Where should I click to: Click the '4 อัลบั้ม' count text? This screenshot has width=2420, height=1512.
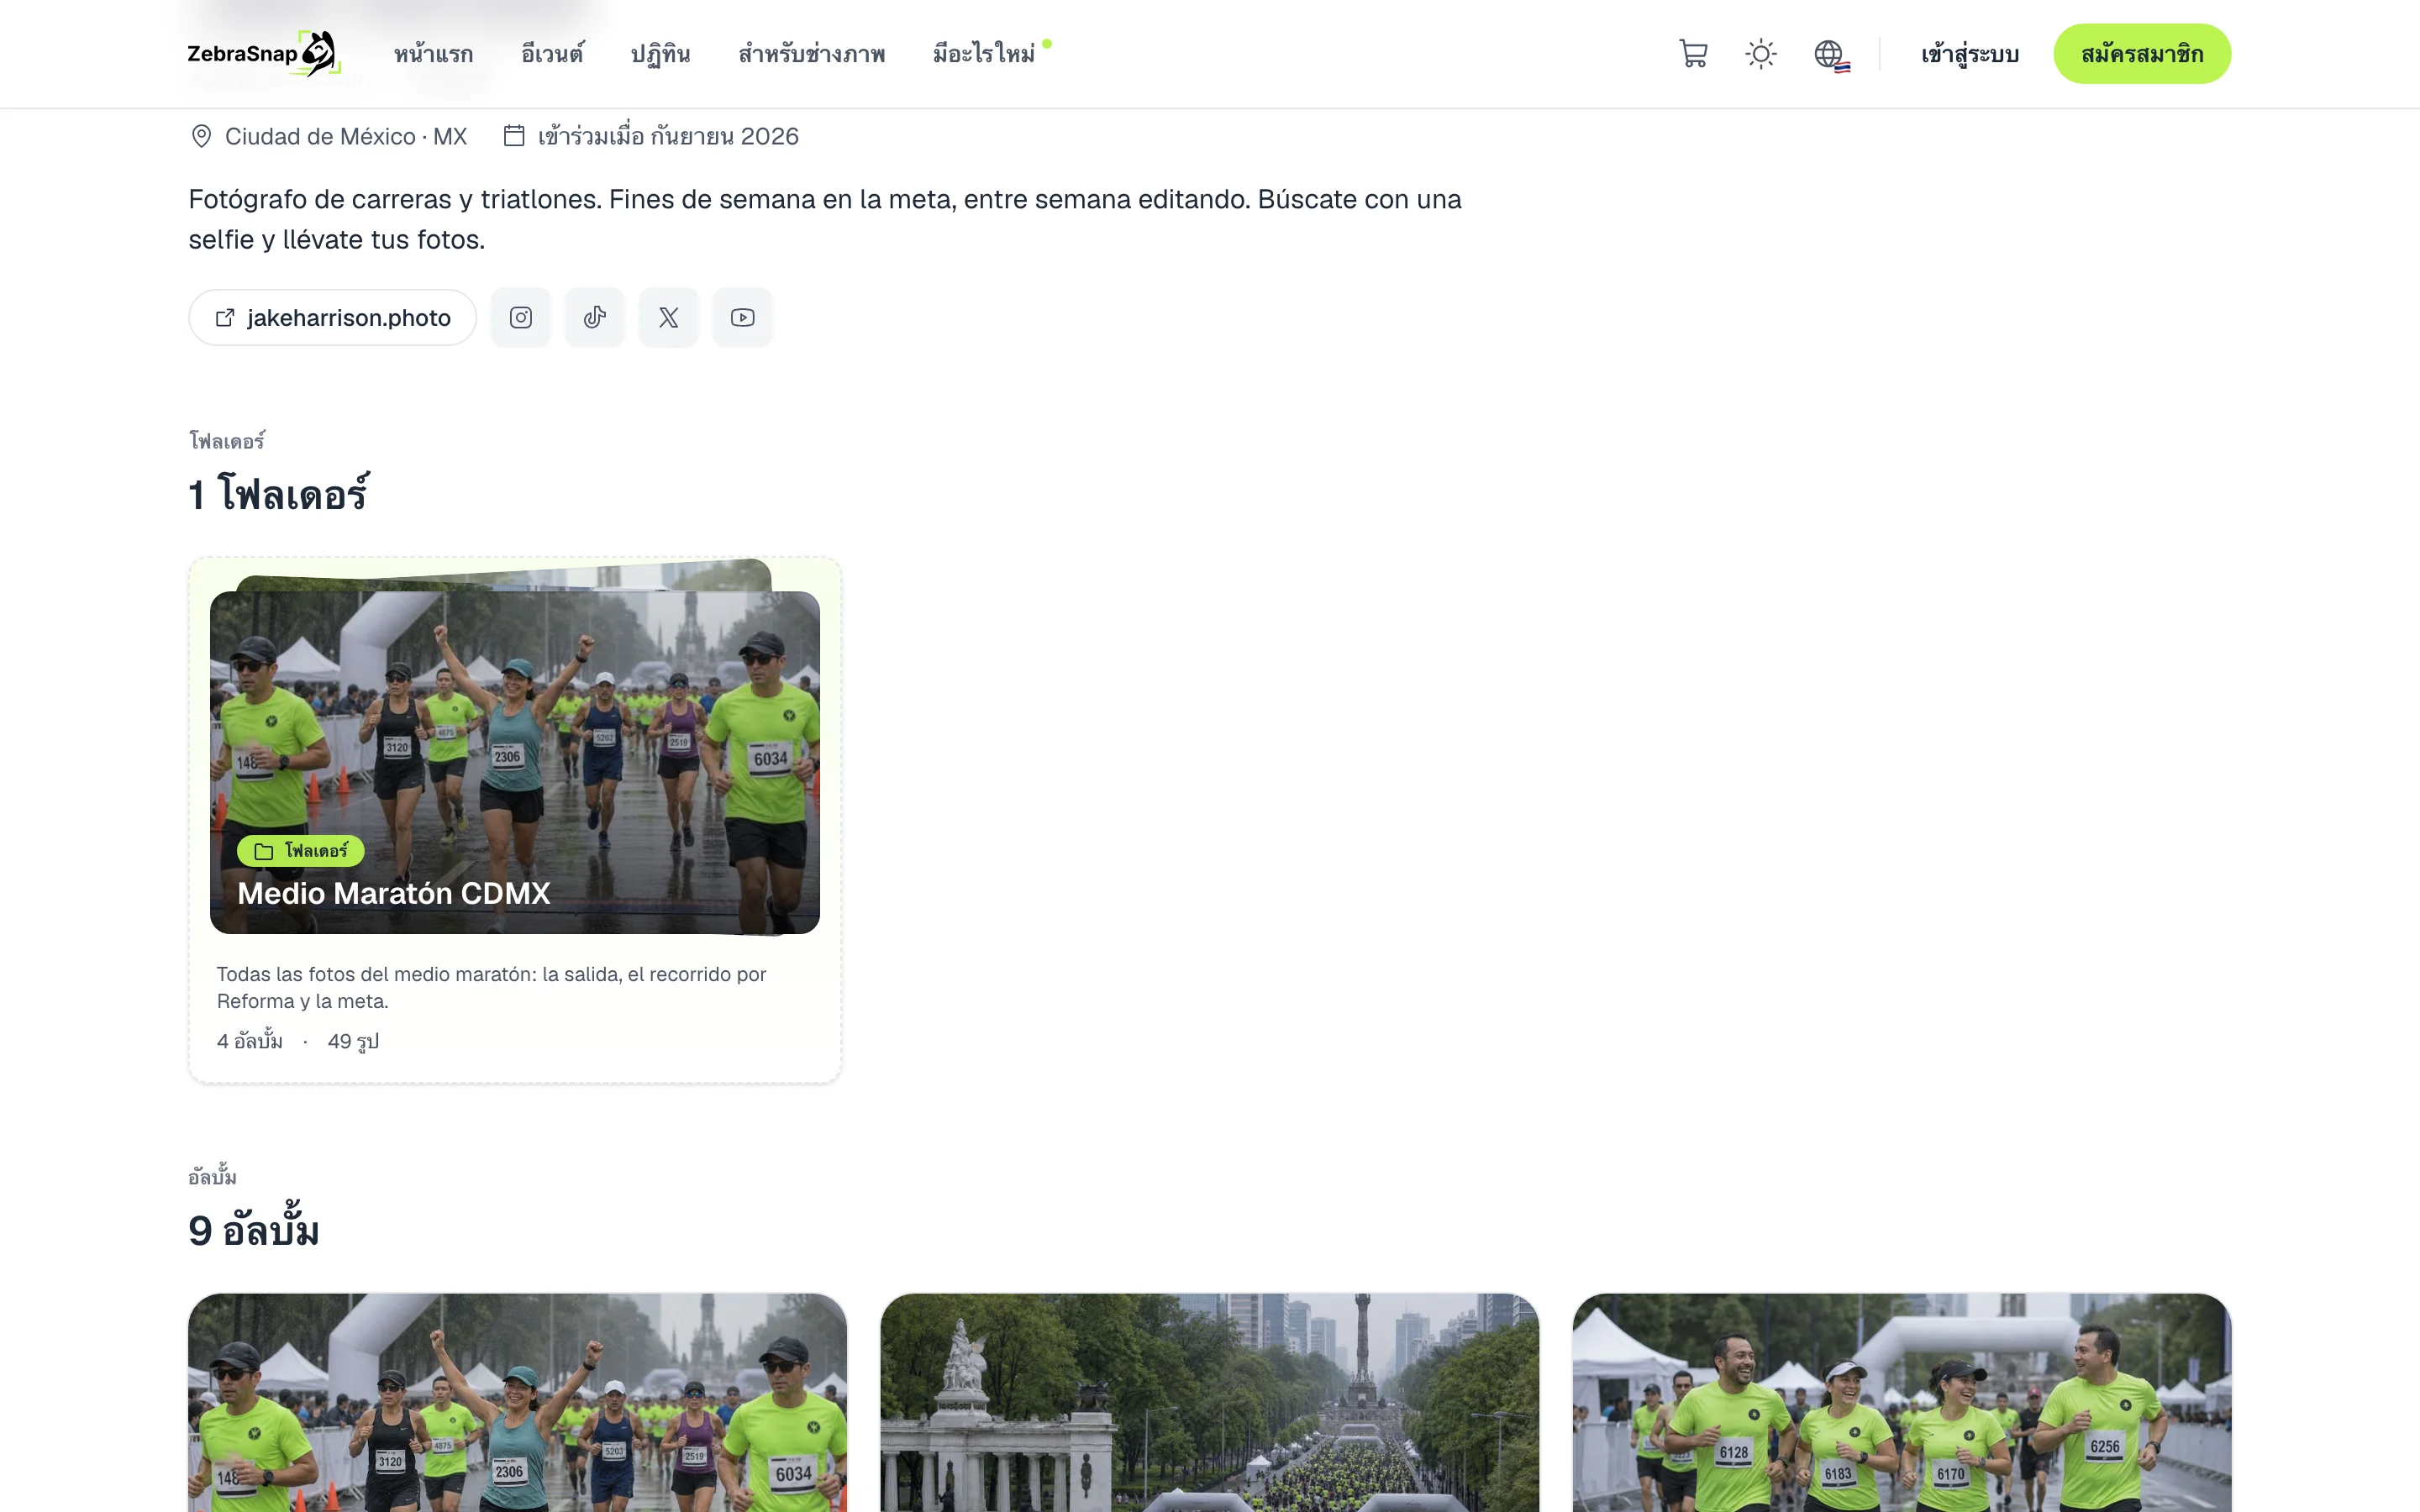250,1041
